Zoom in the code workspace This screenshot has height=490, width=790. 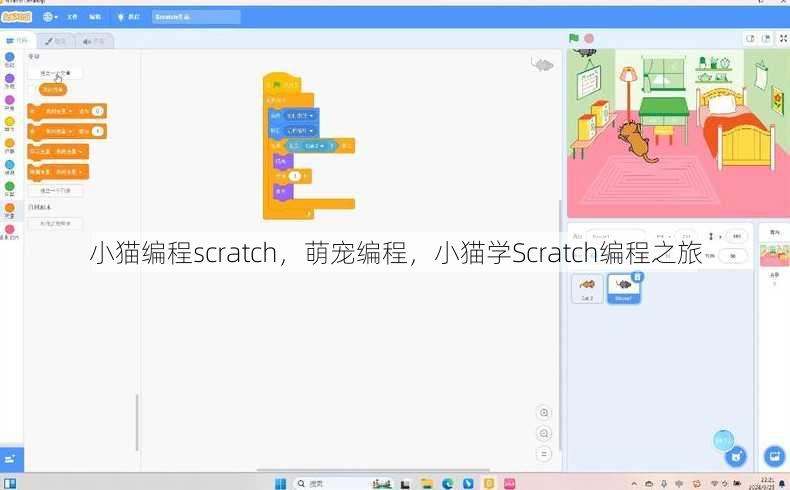[x=544, y=412]
